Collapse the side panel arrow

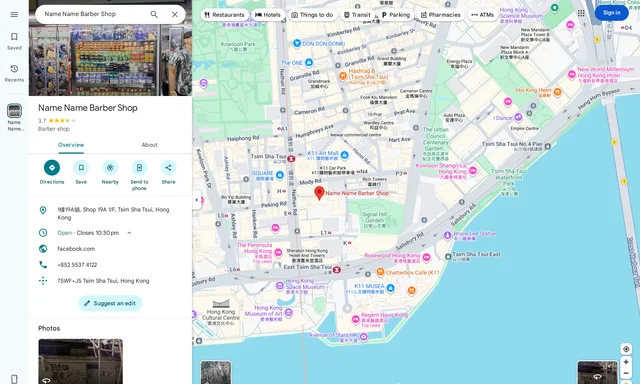197,200
